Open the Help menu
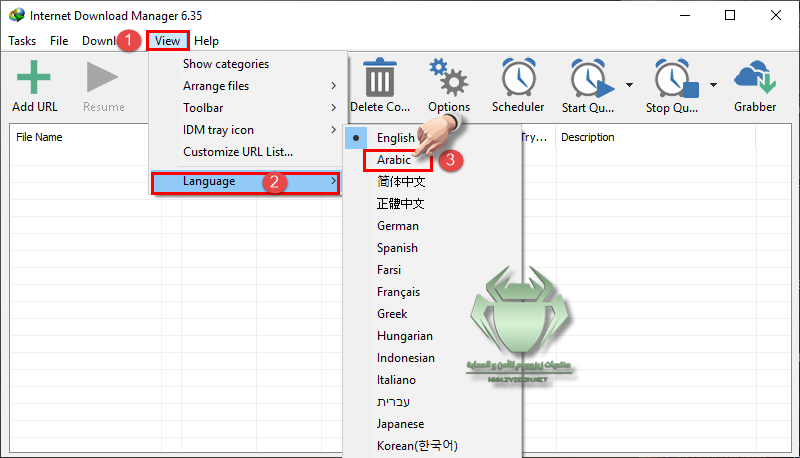Viewport: 800px width, 458px height. (206, 41)
